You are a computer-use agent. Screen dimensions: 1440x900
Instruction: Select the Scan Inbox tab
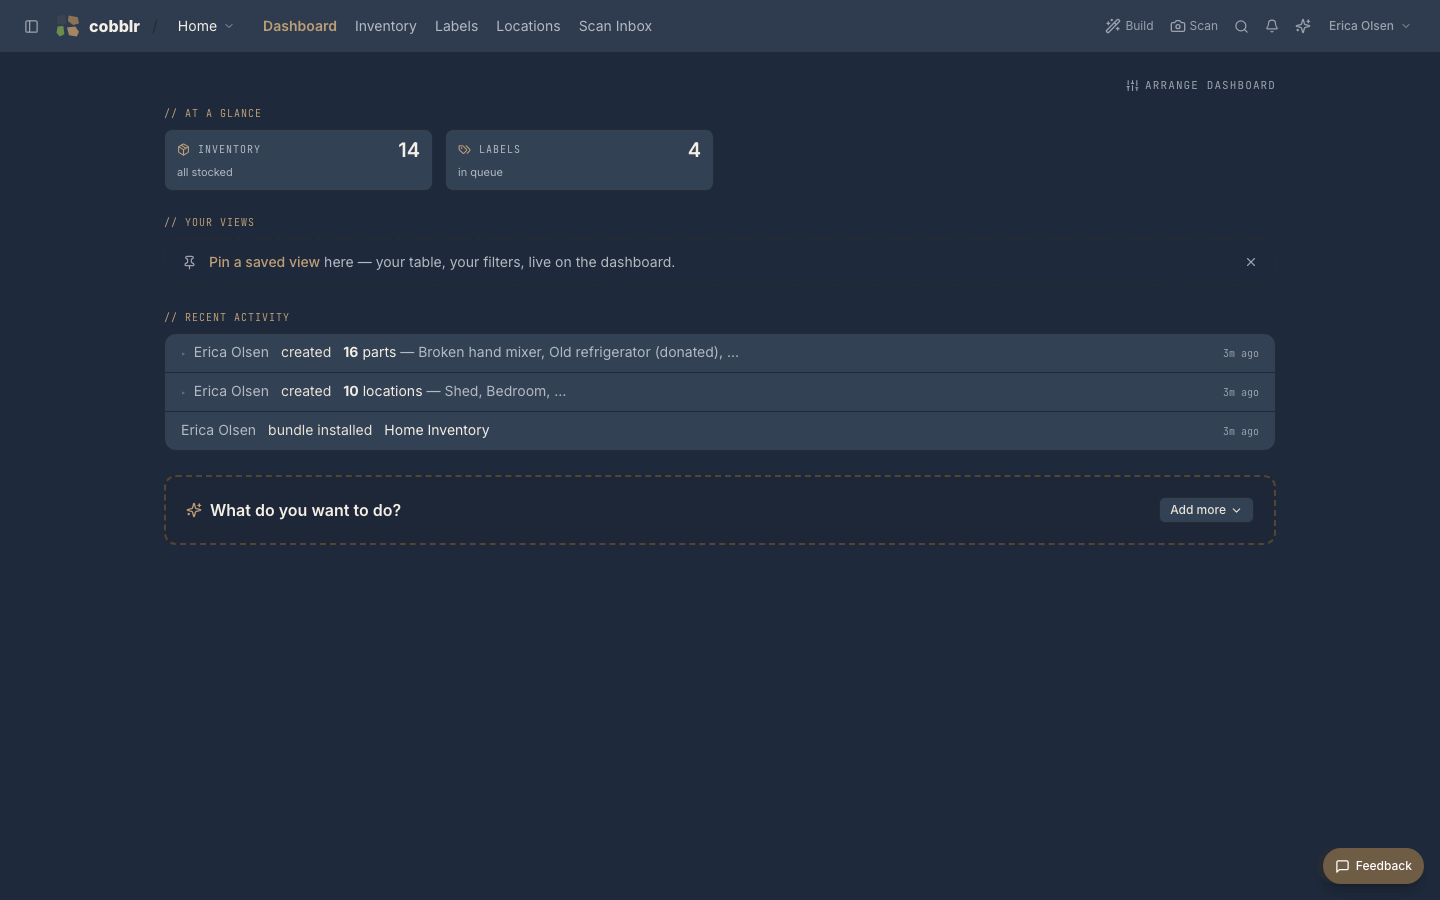(x=615, y=26)
